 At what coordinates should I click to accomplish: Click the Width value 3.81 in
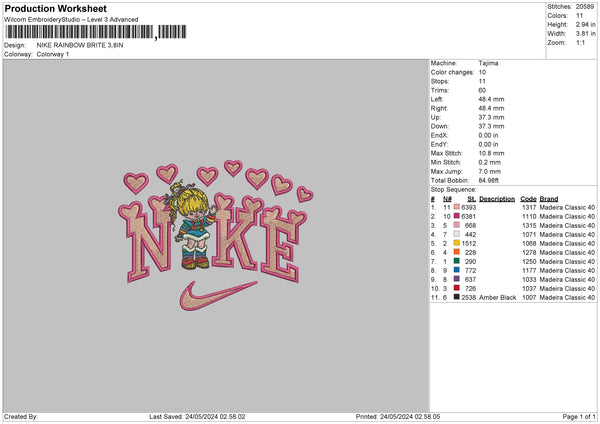pos(585,34)
